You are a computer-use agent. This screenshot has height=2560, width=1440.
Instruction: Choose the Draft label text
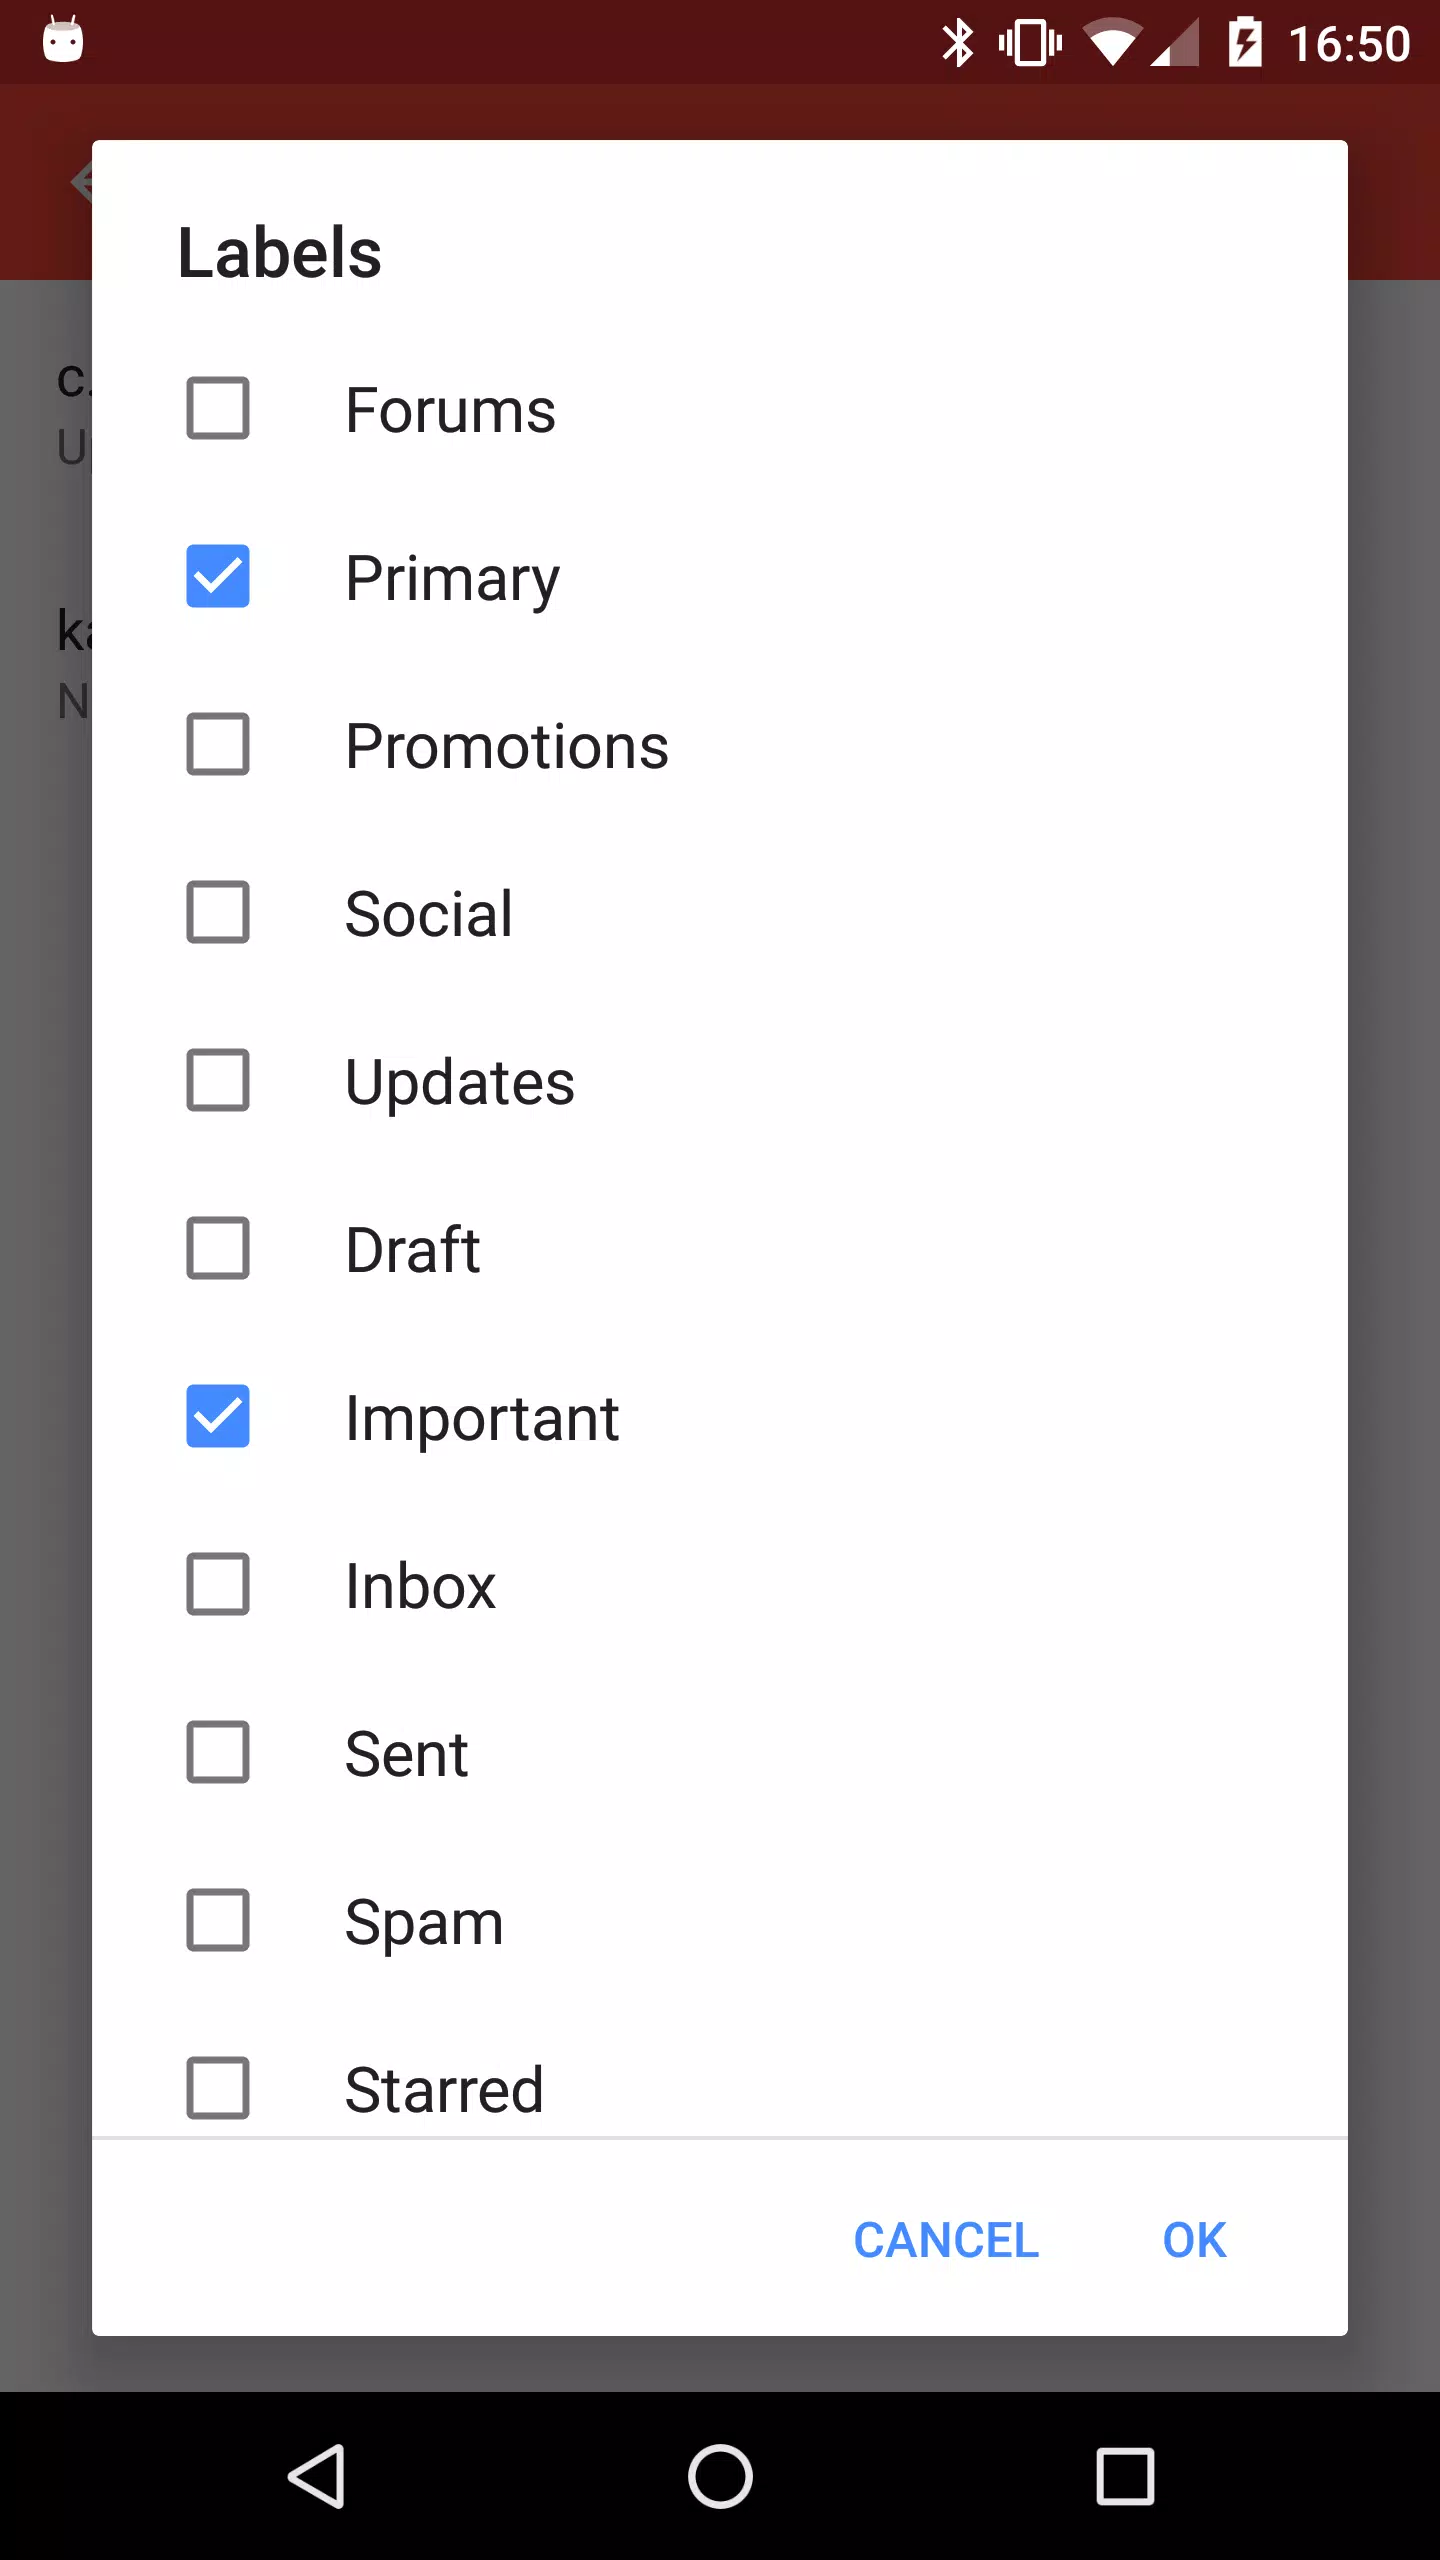pos(412,1250)
